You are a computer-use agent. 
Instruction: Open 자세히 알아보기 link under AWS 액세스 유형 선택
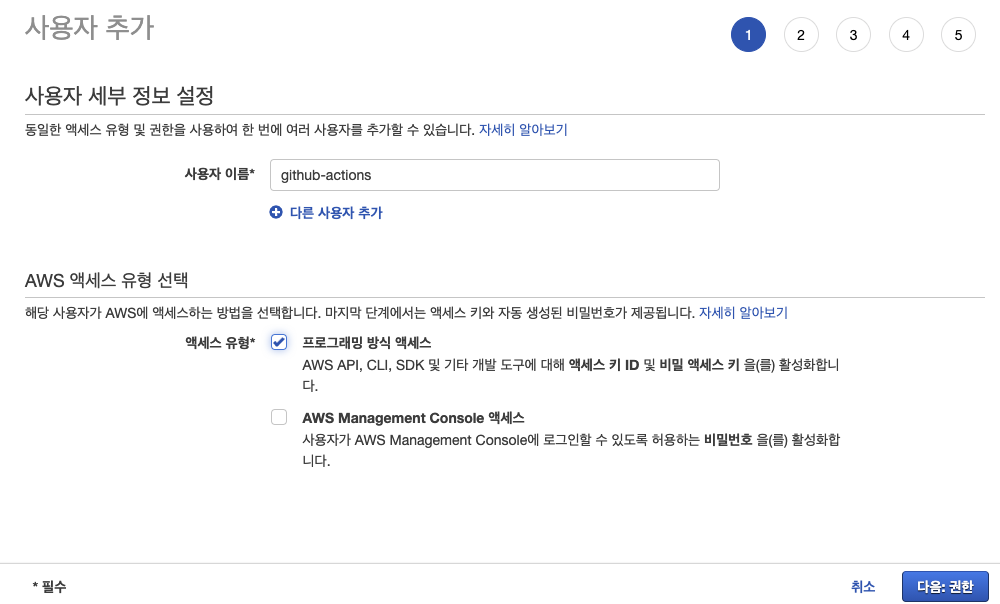(743, 313)
